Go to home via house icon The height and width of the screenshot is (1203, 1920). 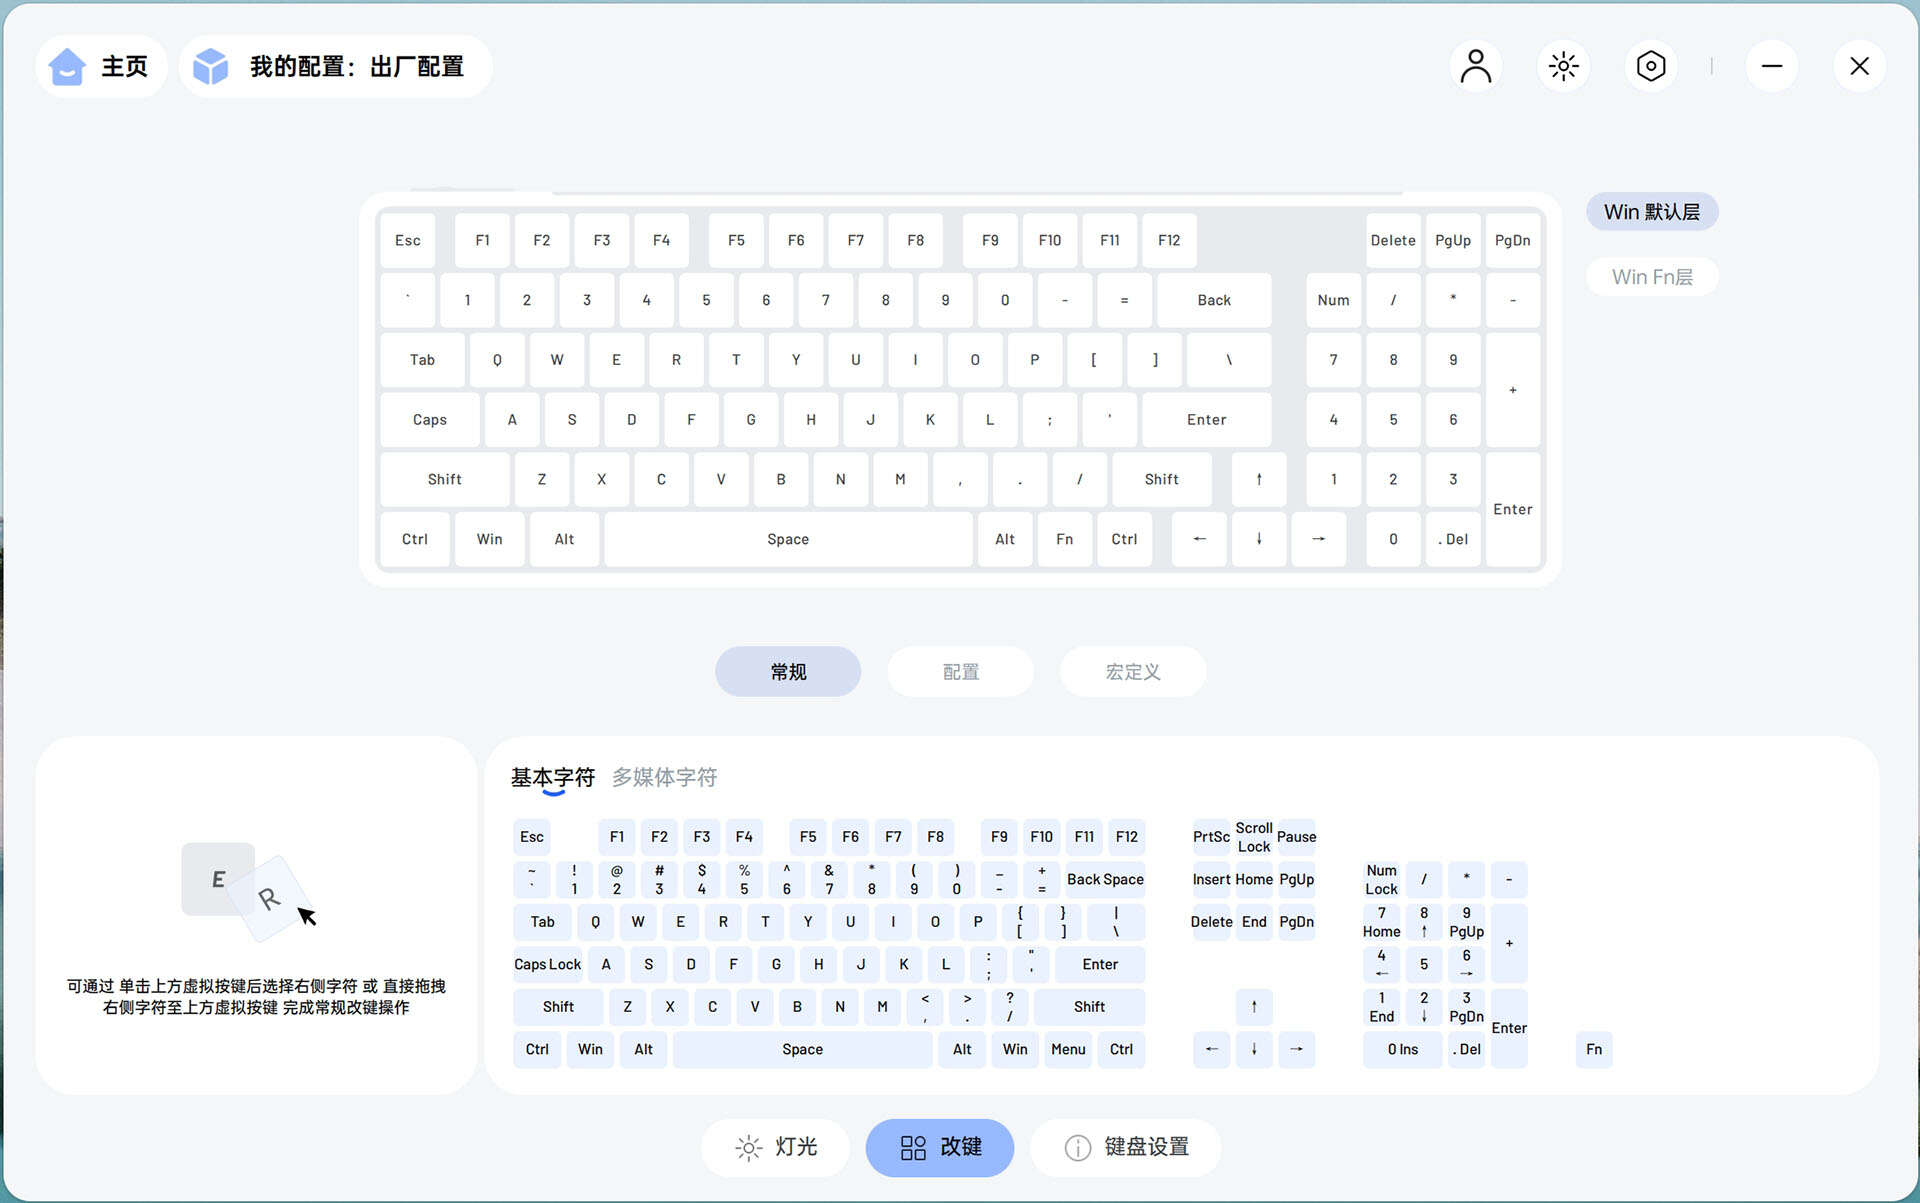pos(67,67)
